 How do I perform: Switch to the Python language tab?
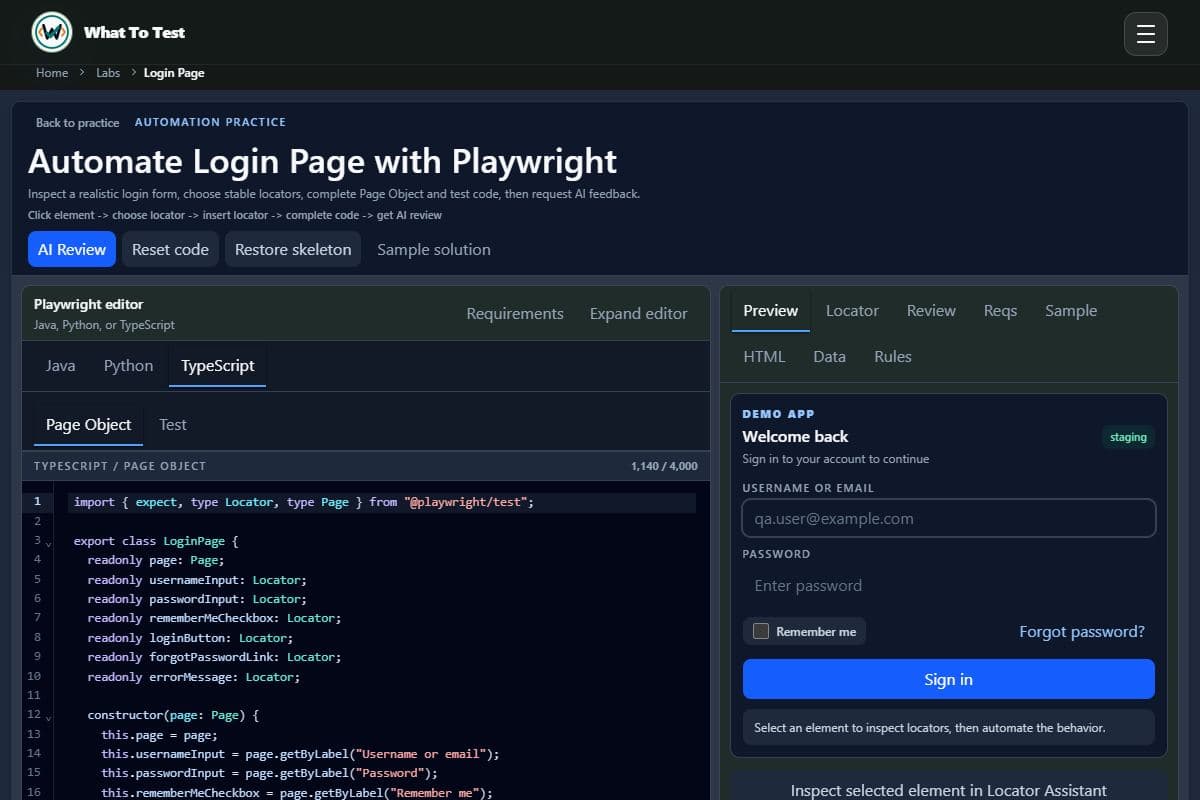tap(129, 365)
